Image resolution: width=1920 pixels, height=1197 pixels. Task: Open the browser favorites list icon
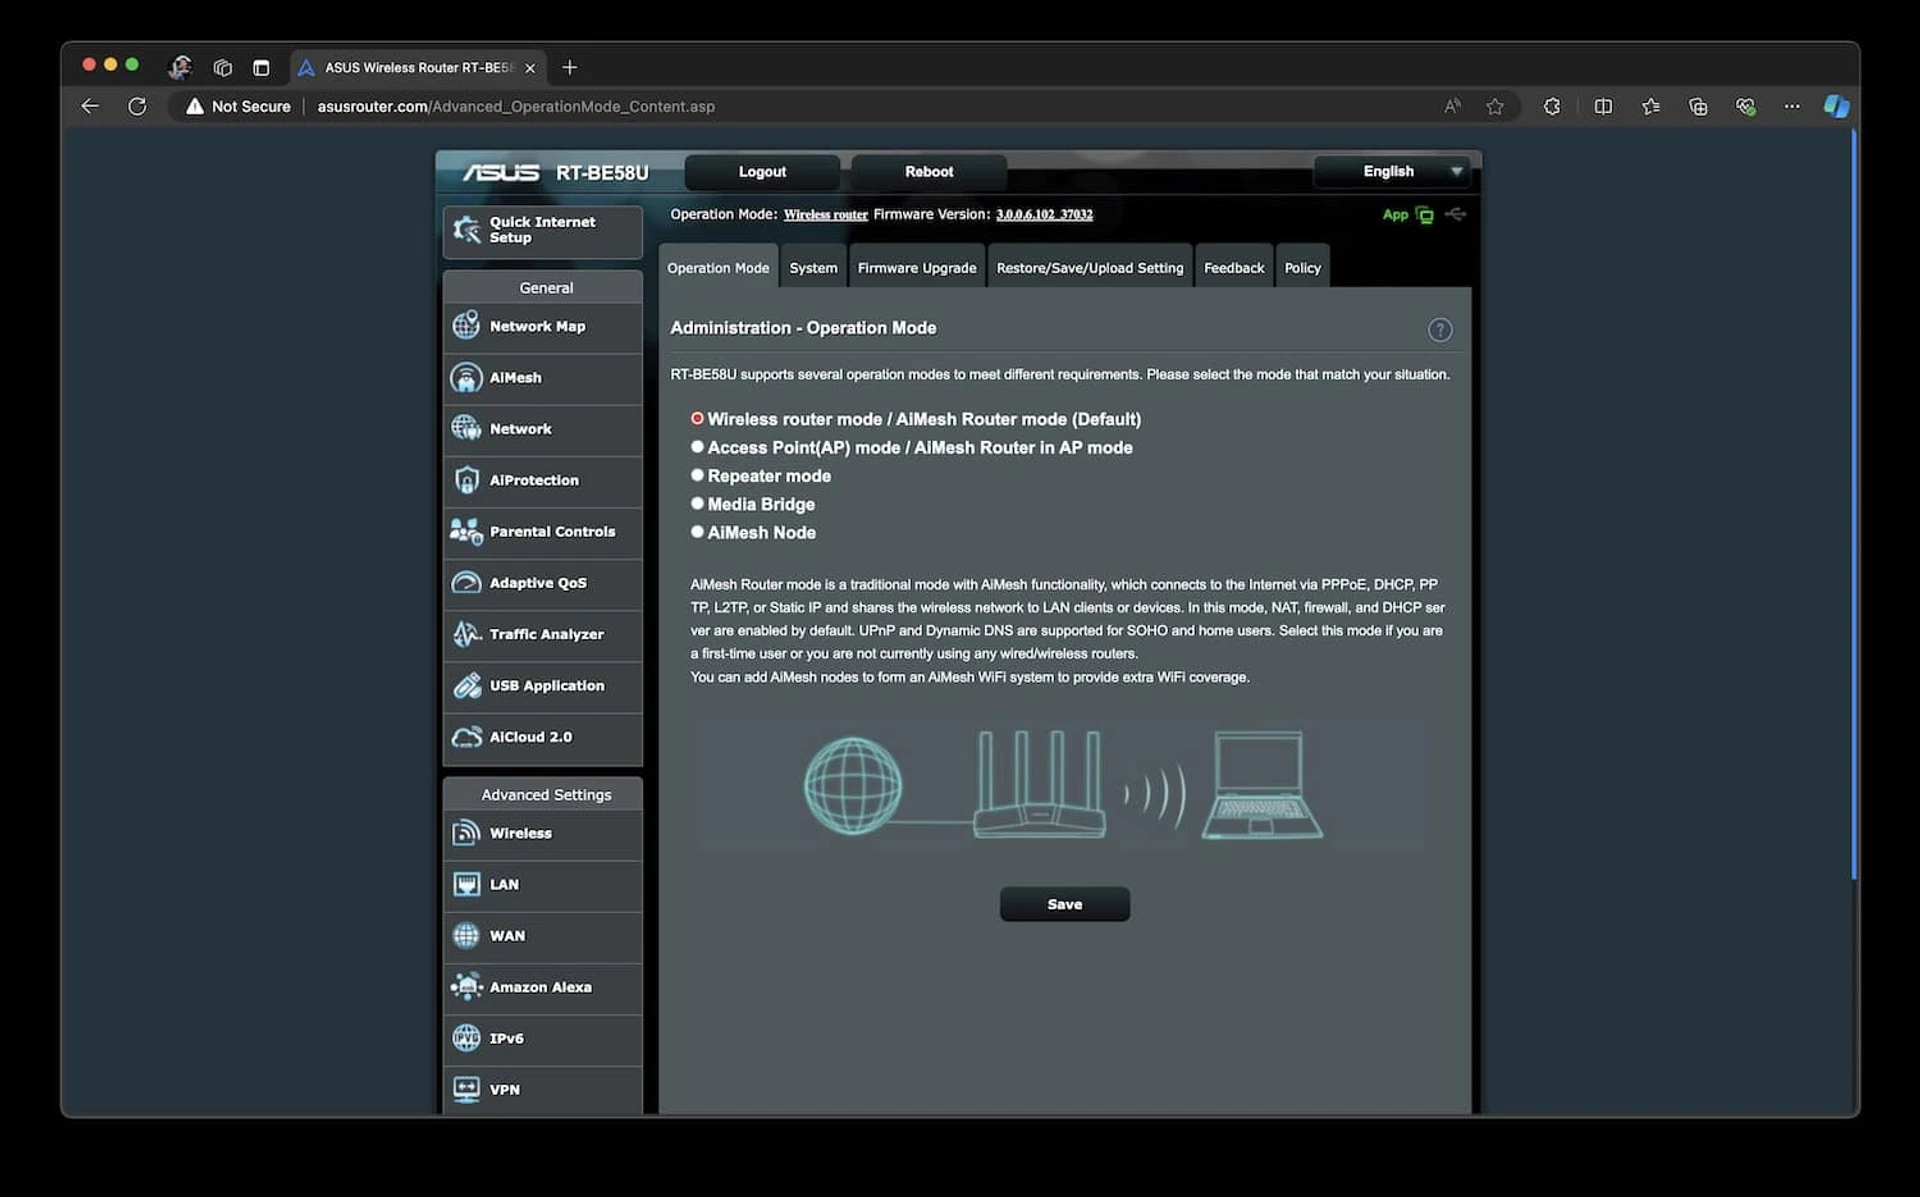1651,106
